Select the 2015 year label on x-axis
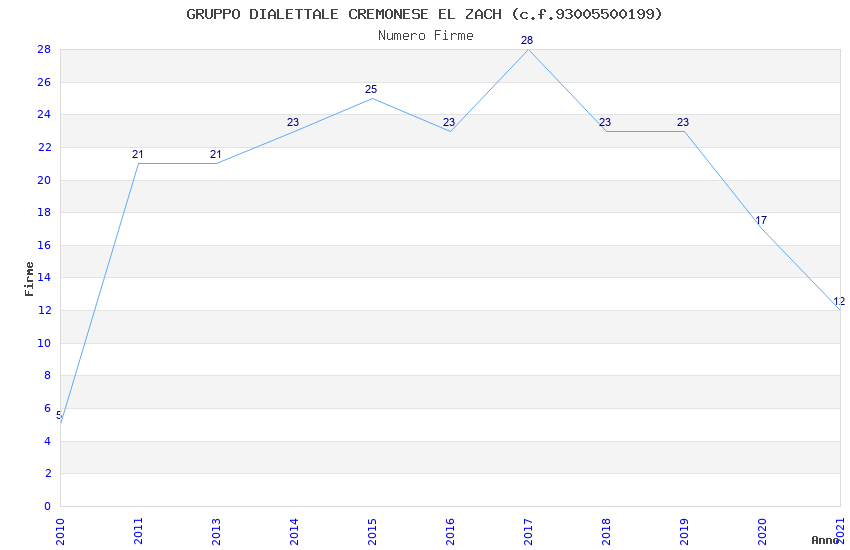Image resolution: width=850 pixels, height=550 pixels. point(372,532)
